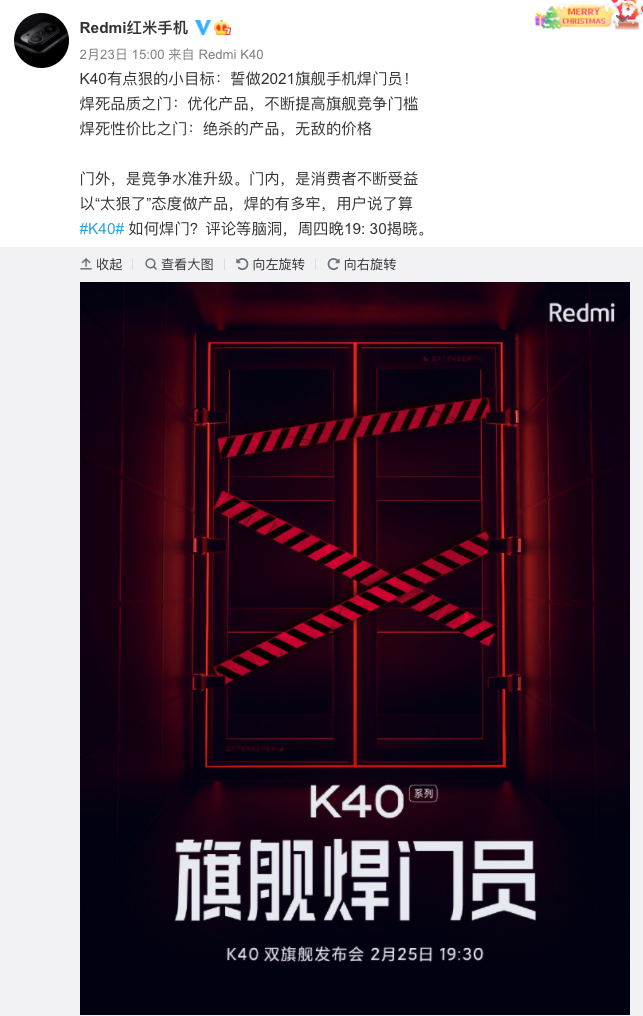Open the Redmi profile avatar
This screenshot has width=643, height=1016.
pos(41,40)
